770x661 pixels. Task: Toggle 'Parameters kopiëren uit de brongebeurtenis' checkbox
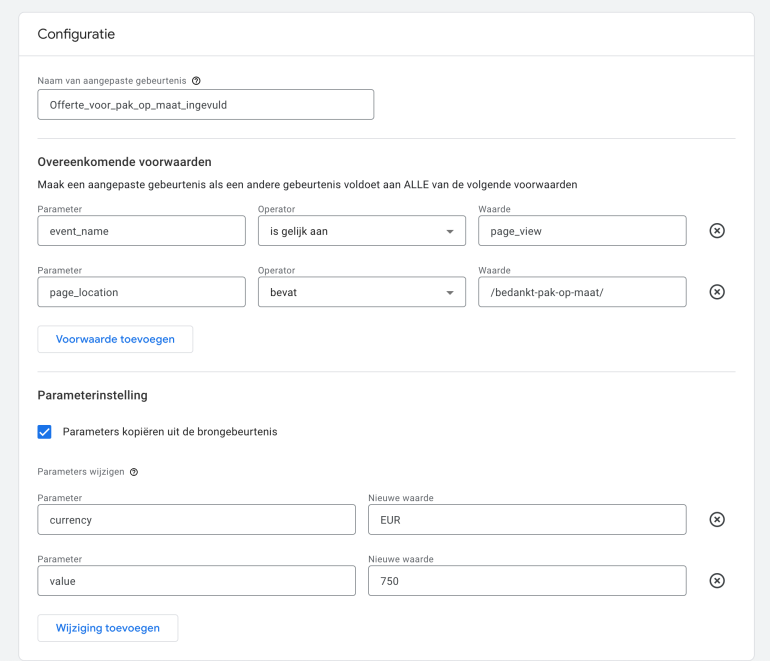[x=45, y=432]
